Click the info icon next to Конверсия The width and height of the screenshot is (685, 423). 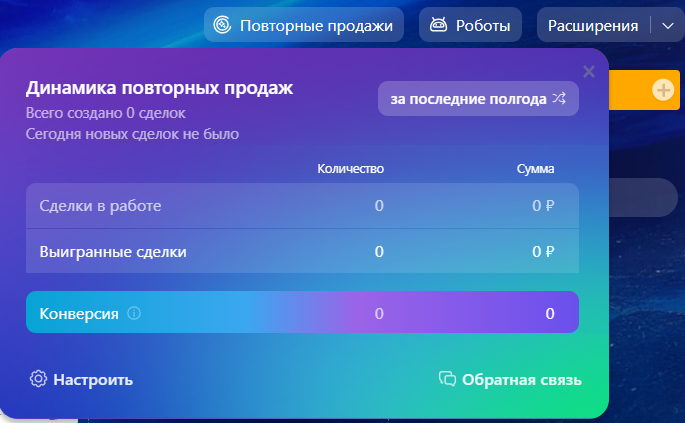(x=134, y=314)
